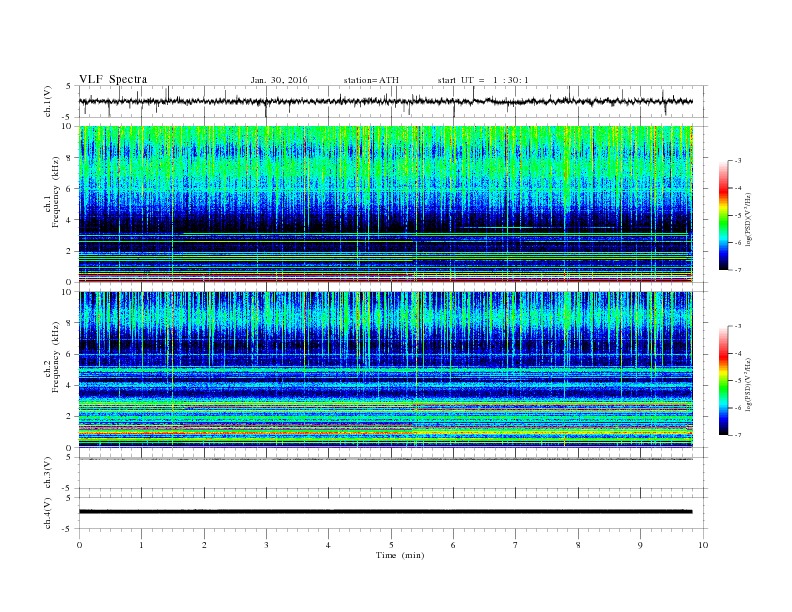792x612 pixels.
Task: Click the '2' kHz tick of ch.2 spectrogram
Action: tap(69, 417)
